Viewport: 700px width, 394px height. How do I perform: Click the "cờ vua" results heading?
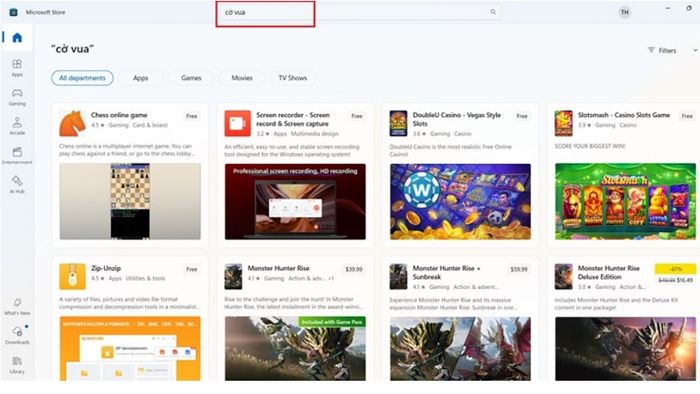pyautogui.click(x=72, y=49)
